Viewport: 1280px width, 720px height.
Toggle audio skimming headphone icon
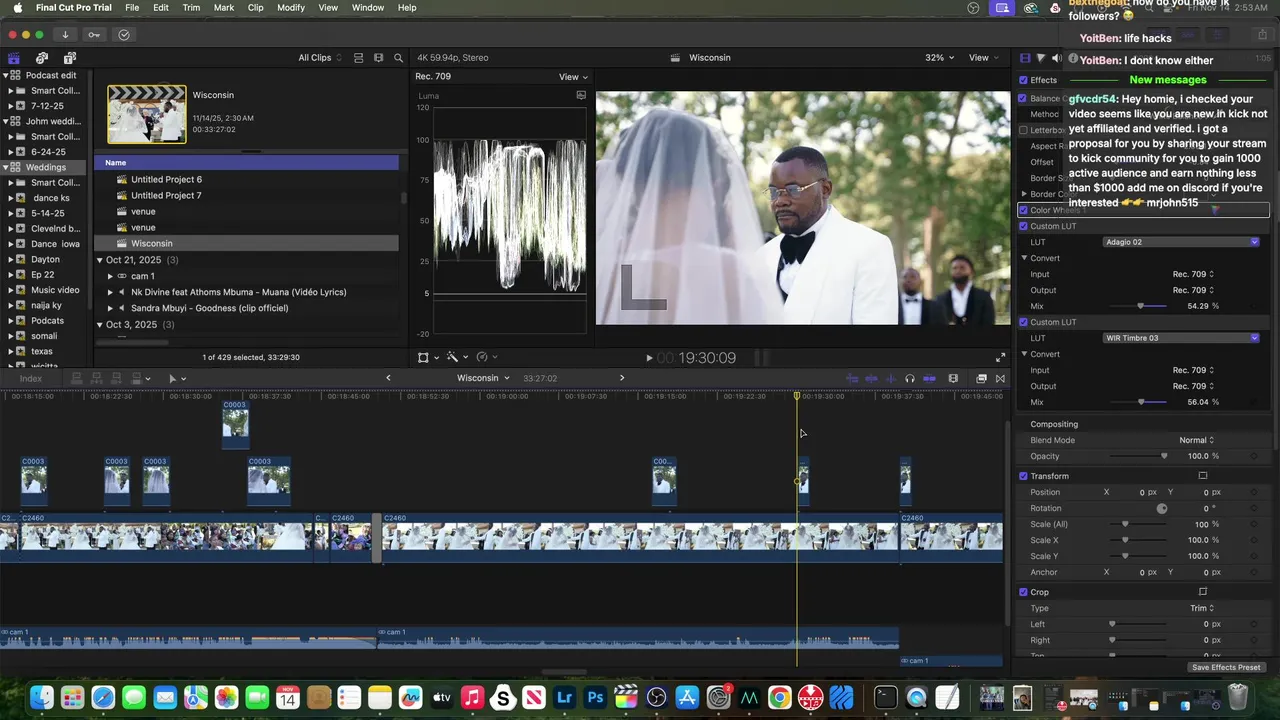(x=909, y=379)
